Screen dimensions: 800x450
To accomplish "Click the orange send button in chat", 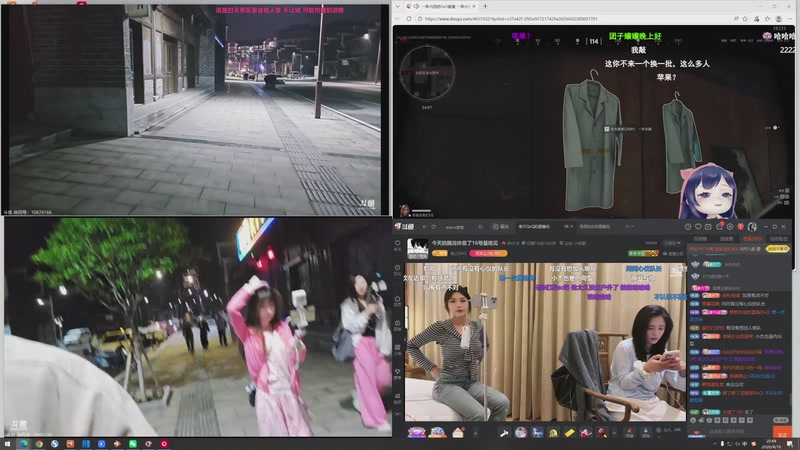I will (x=782, y=432).
